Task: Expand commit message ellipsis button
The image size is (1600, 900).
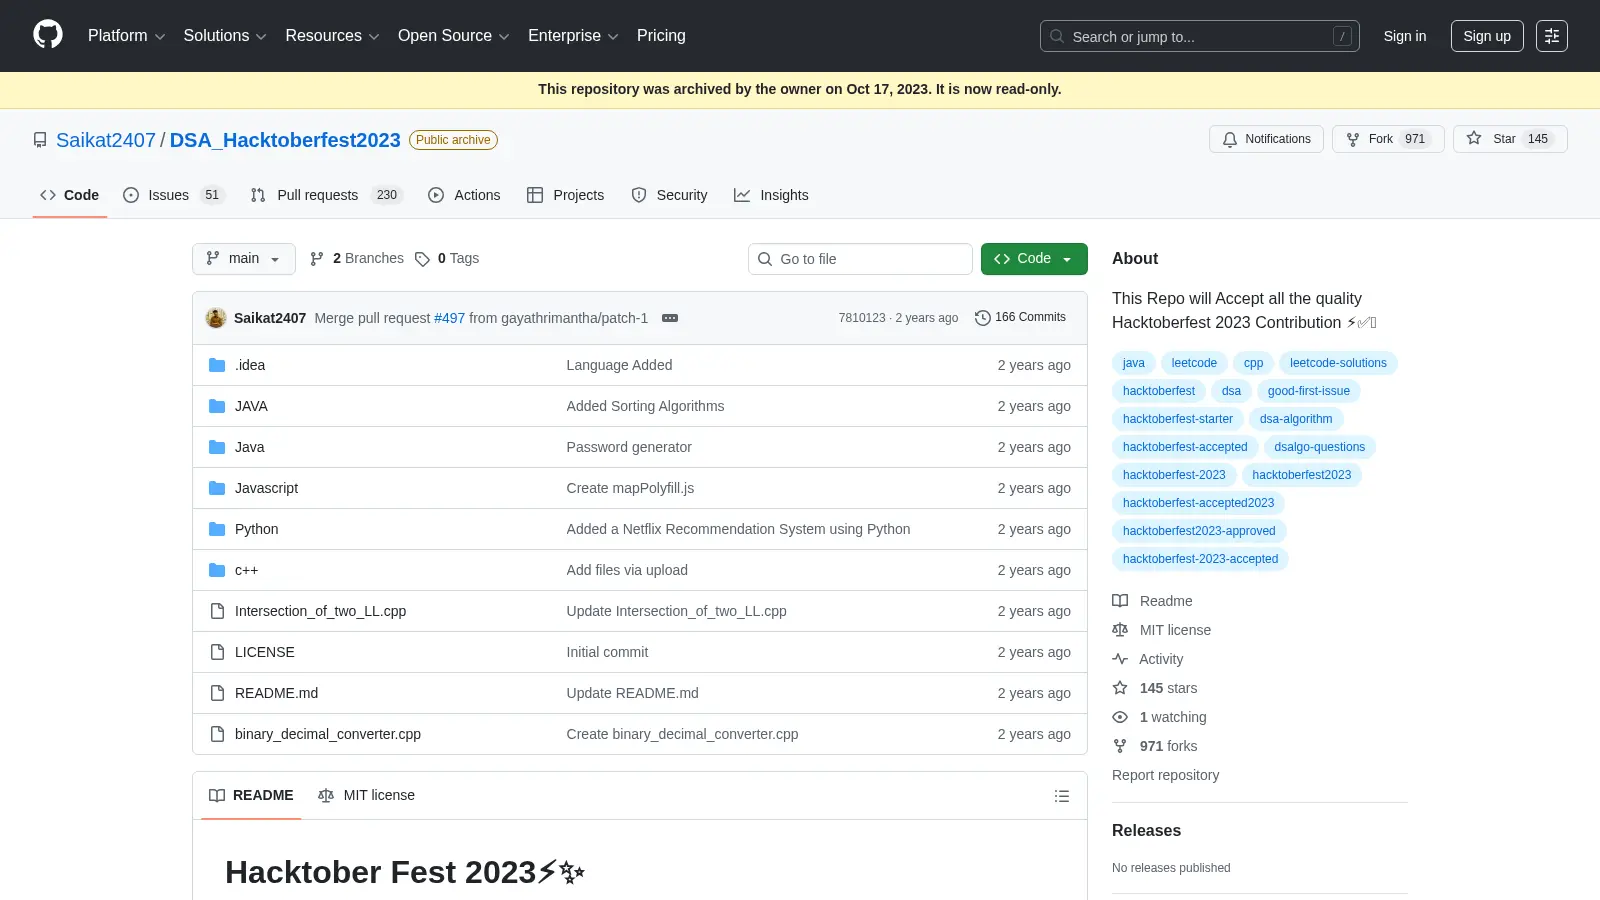Action: coord(670,318)
